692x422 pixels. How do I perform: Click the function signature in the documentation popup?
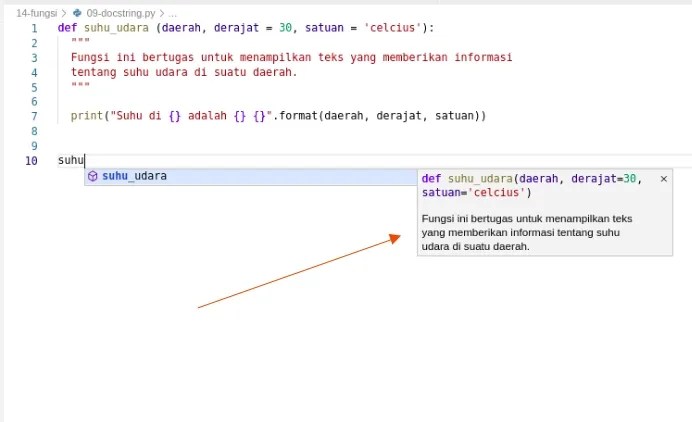pyautogui.click(x=530, y=185)
